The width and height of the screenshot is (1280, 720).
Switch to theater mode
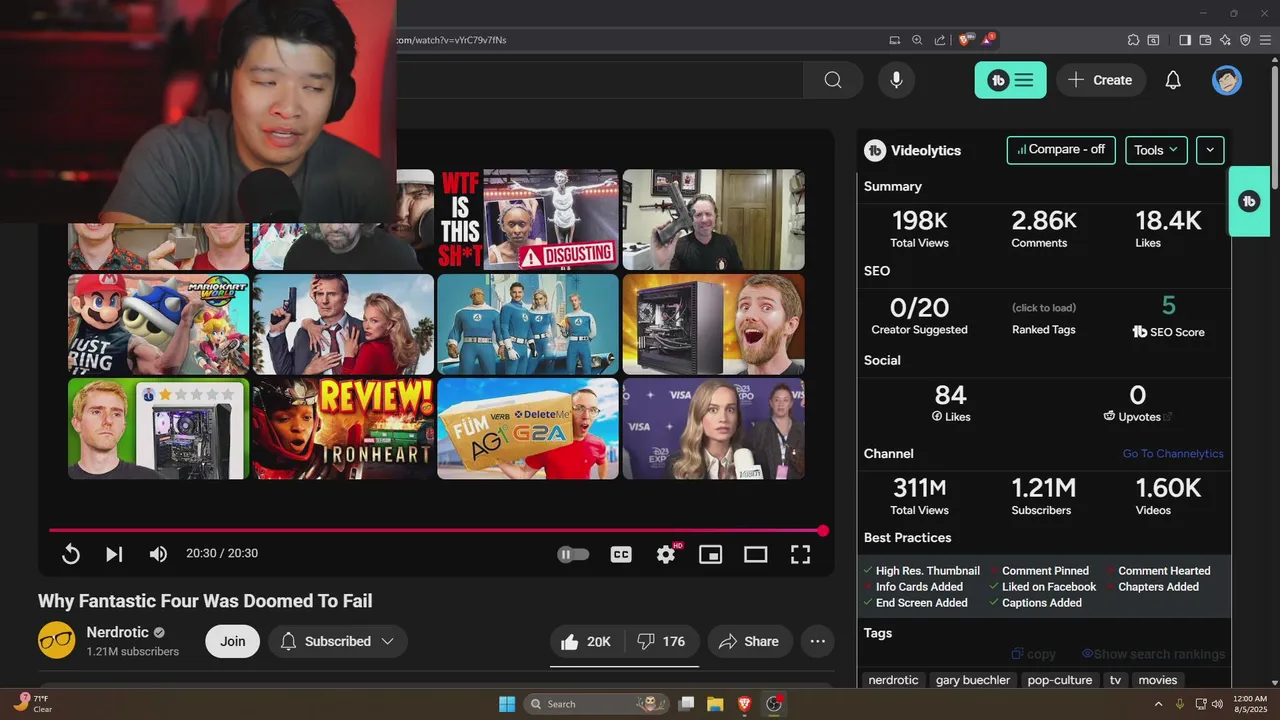coord(755,554)
